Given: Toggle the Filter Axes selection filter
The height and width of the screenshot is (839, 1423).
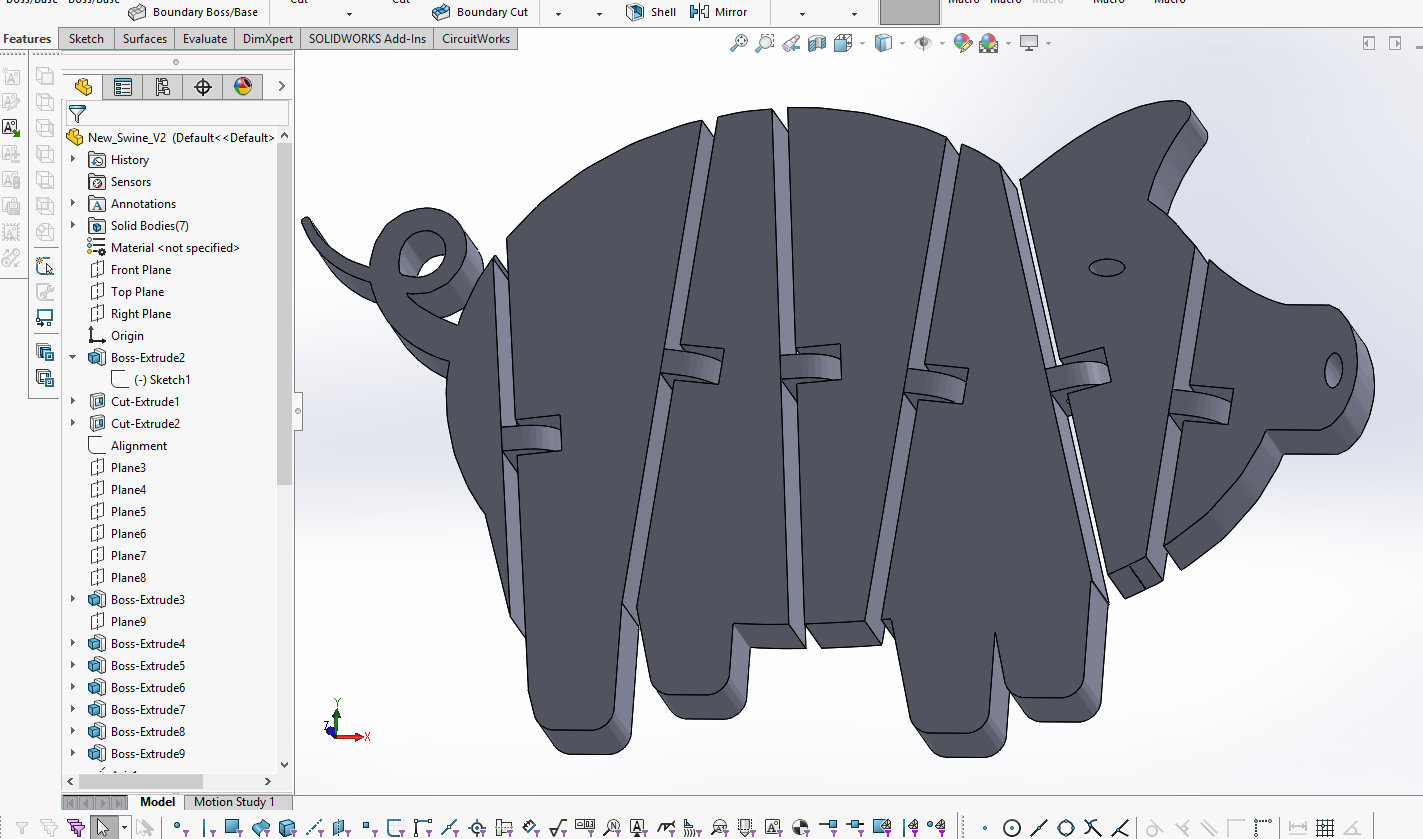Looking at the screenshot, I should (314, 827).
